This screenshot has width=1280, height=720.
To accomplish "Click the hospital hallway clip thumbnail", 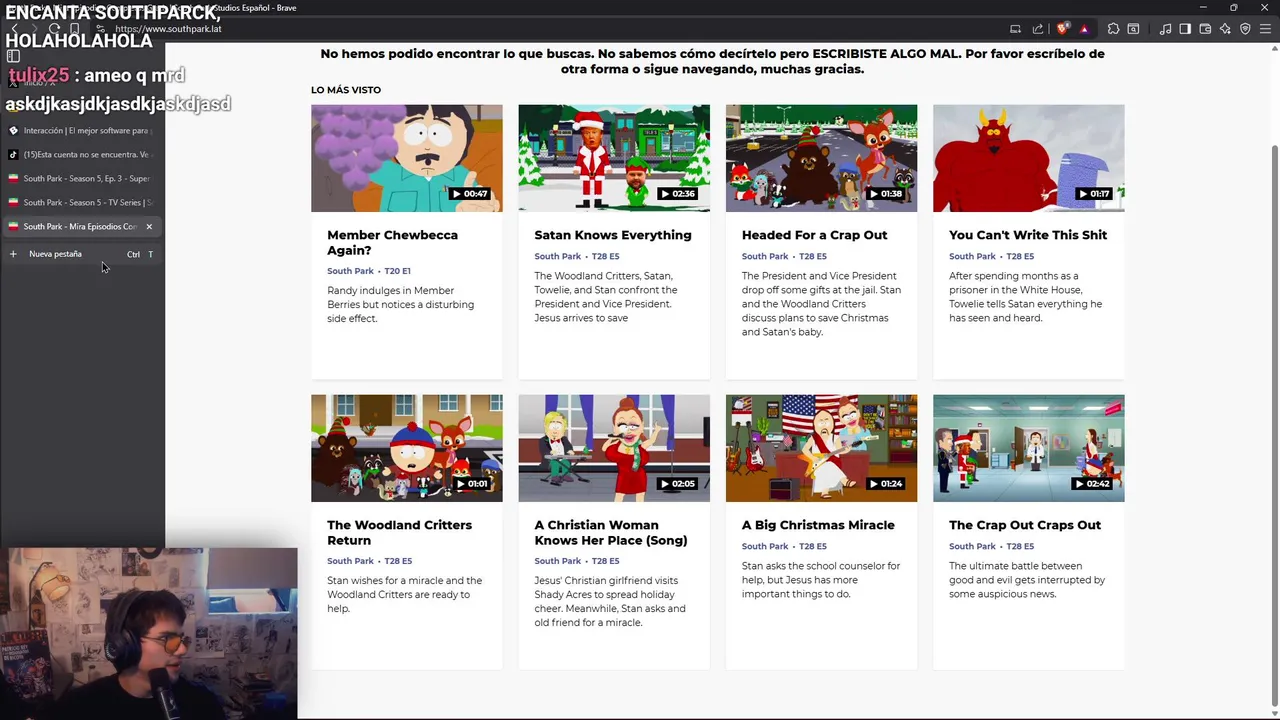I will [1028, 448].
